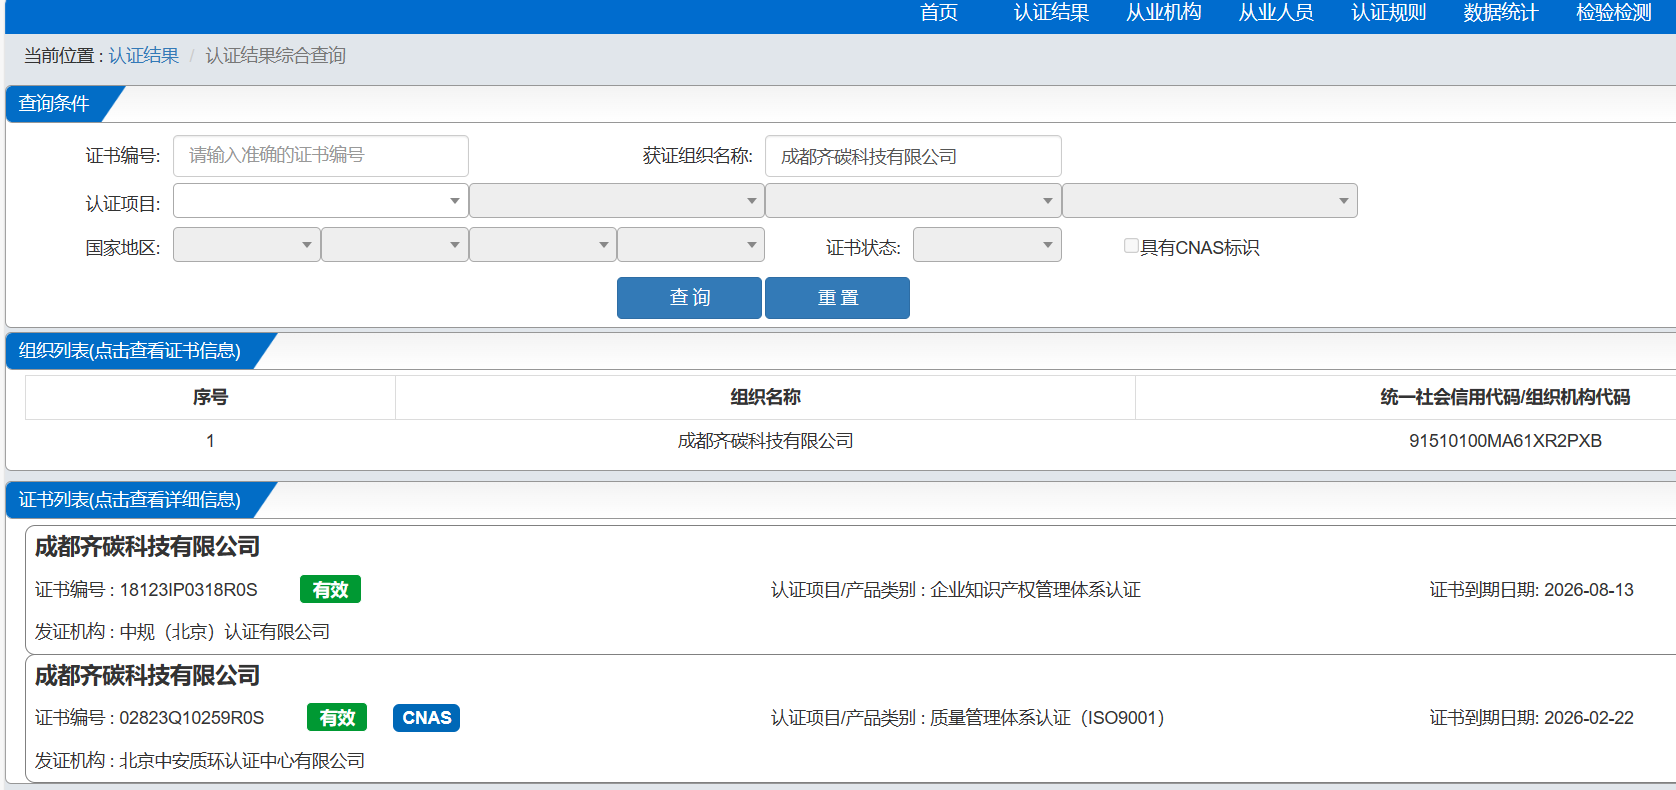Click company title of the second certificate card

point(147,676)
